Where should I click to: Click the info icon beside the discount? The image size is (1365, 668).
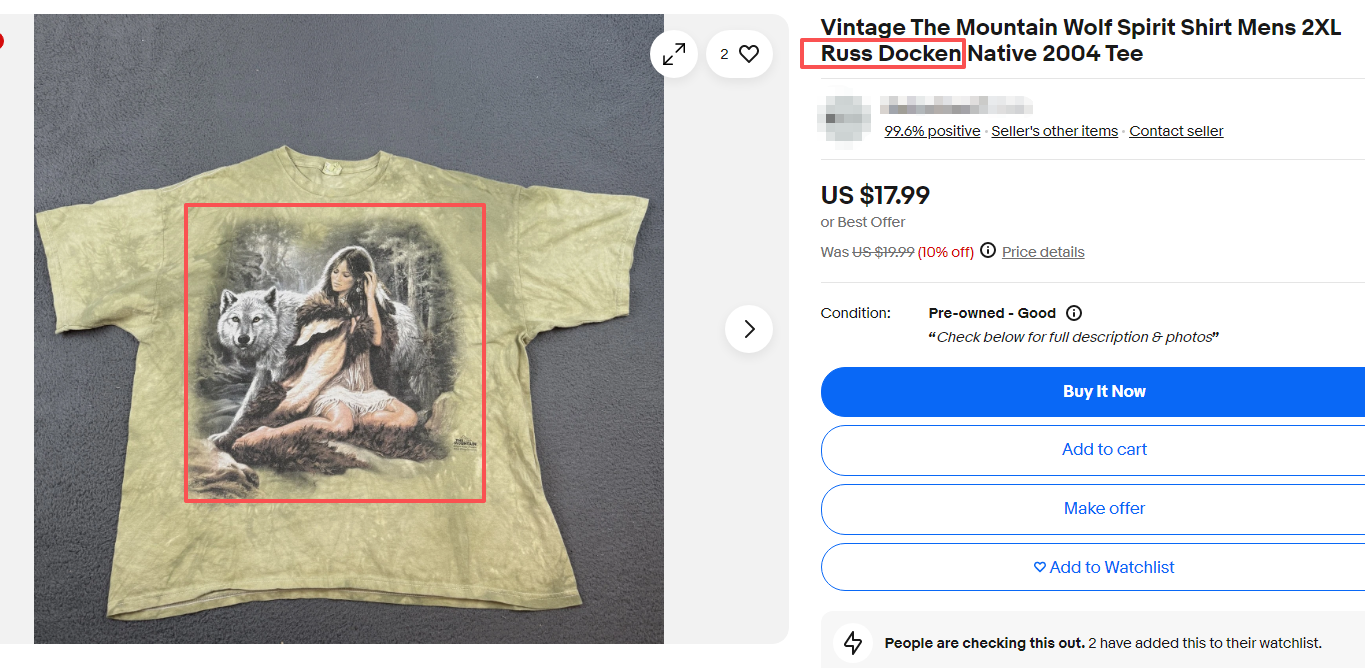click(988, 250)
